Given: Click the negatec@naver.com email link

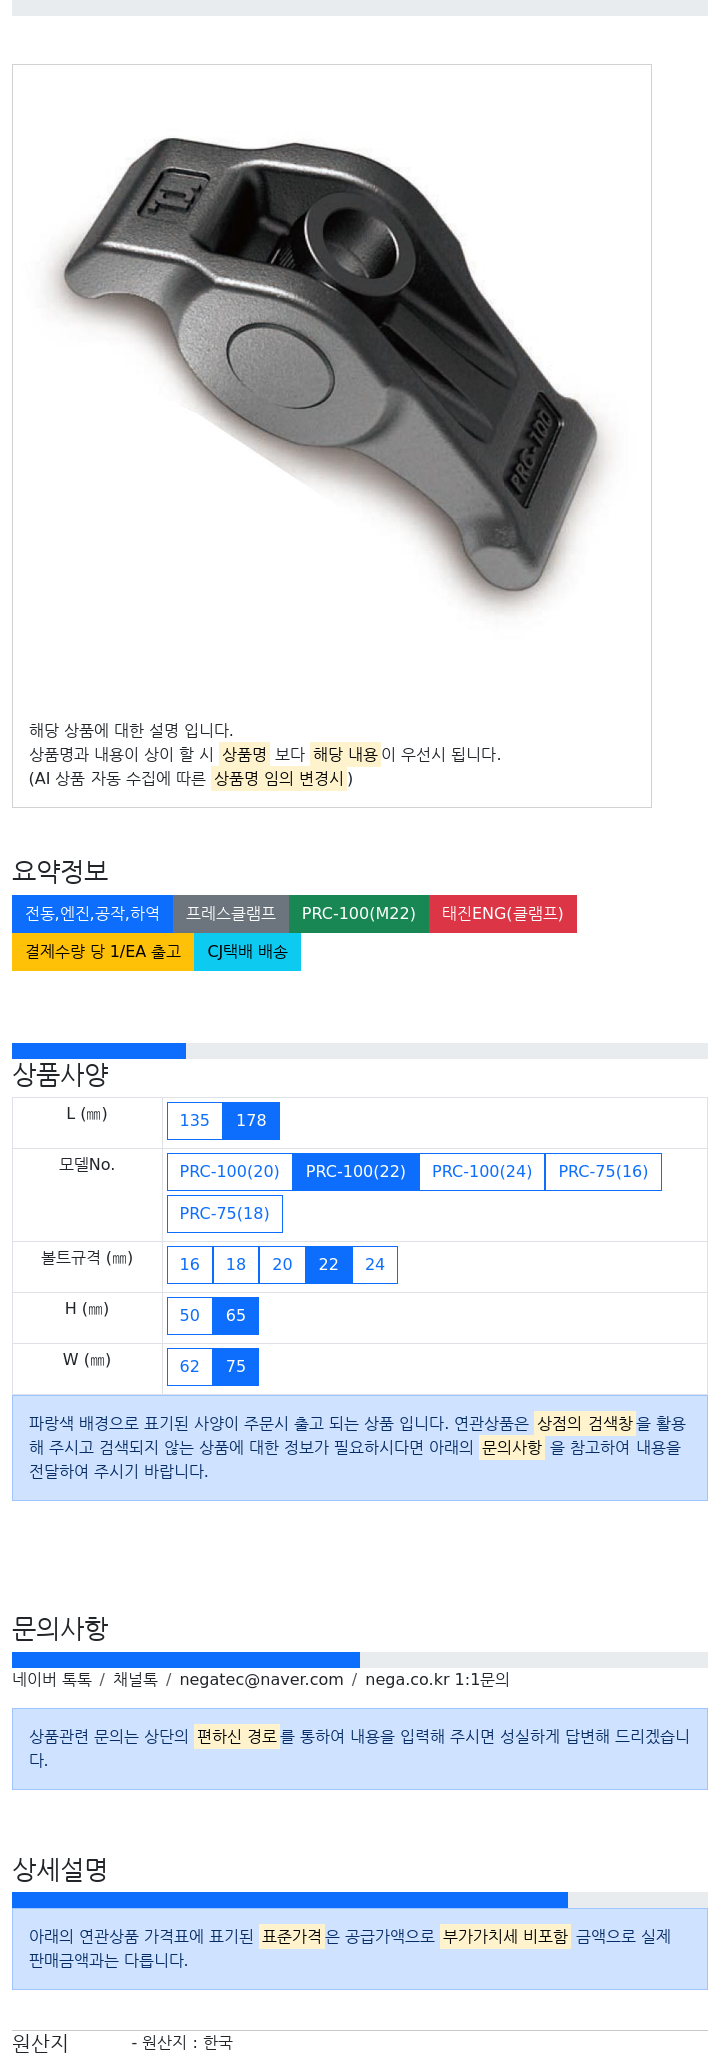Looking at the screenshot, I should coord(261,1680).
